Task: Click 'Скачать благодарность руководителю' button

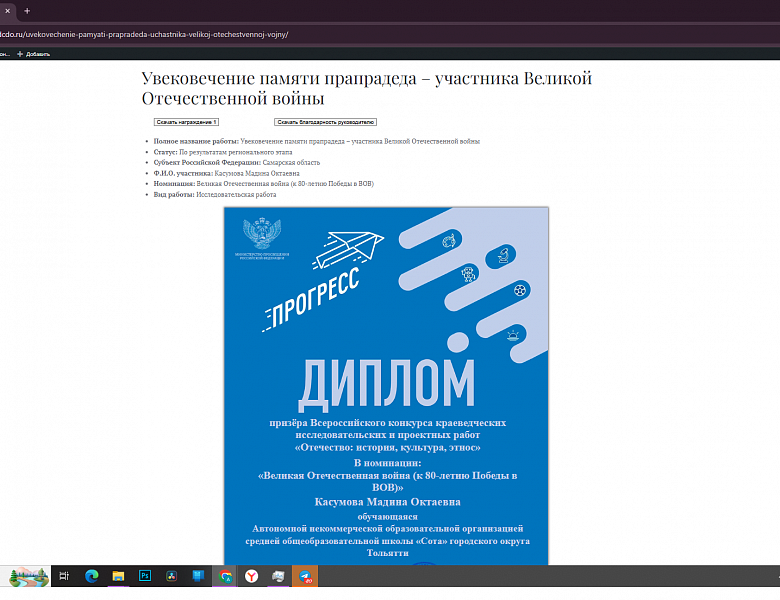Action: click(x=325, y=122)
